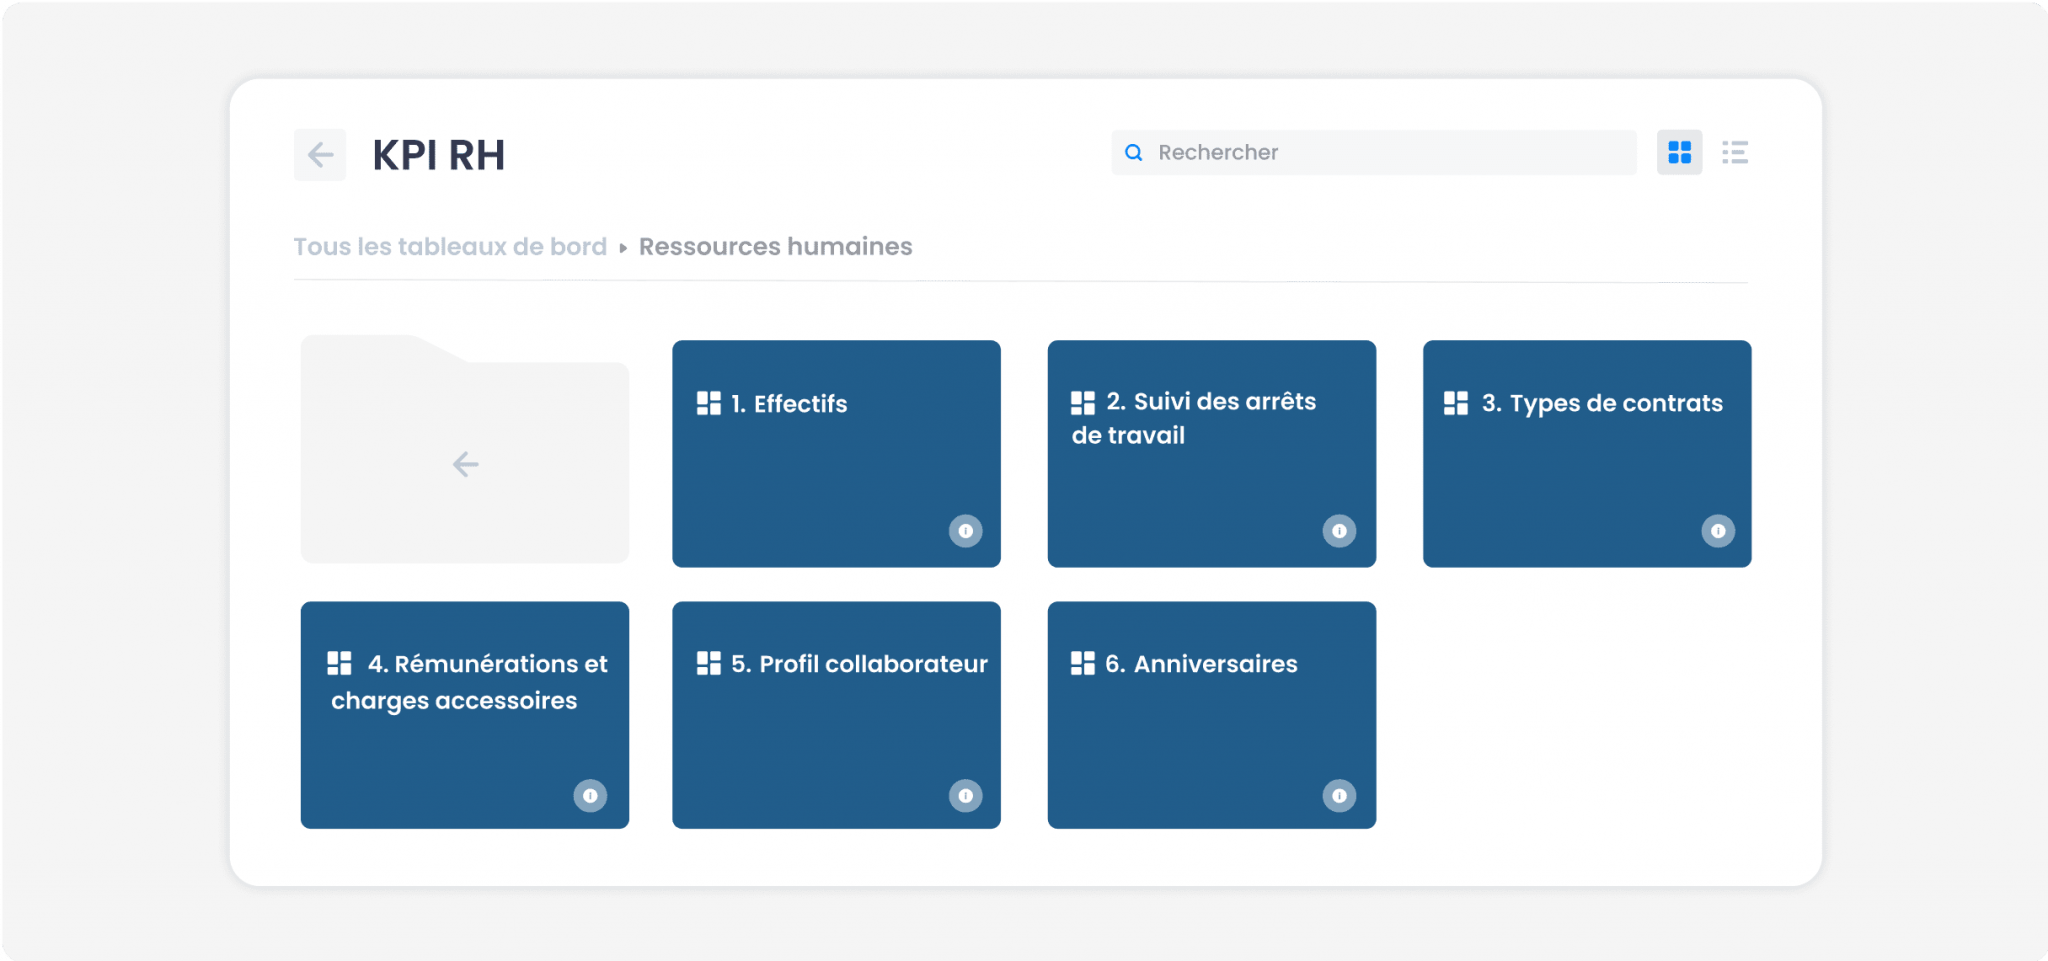Show info for Rémunérations dashboard
2048x961 pixels.
pos(590,796)
